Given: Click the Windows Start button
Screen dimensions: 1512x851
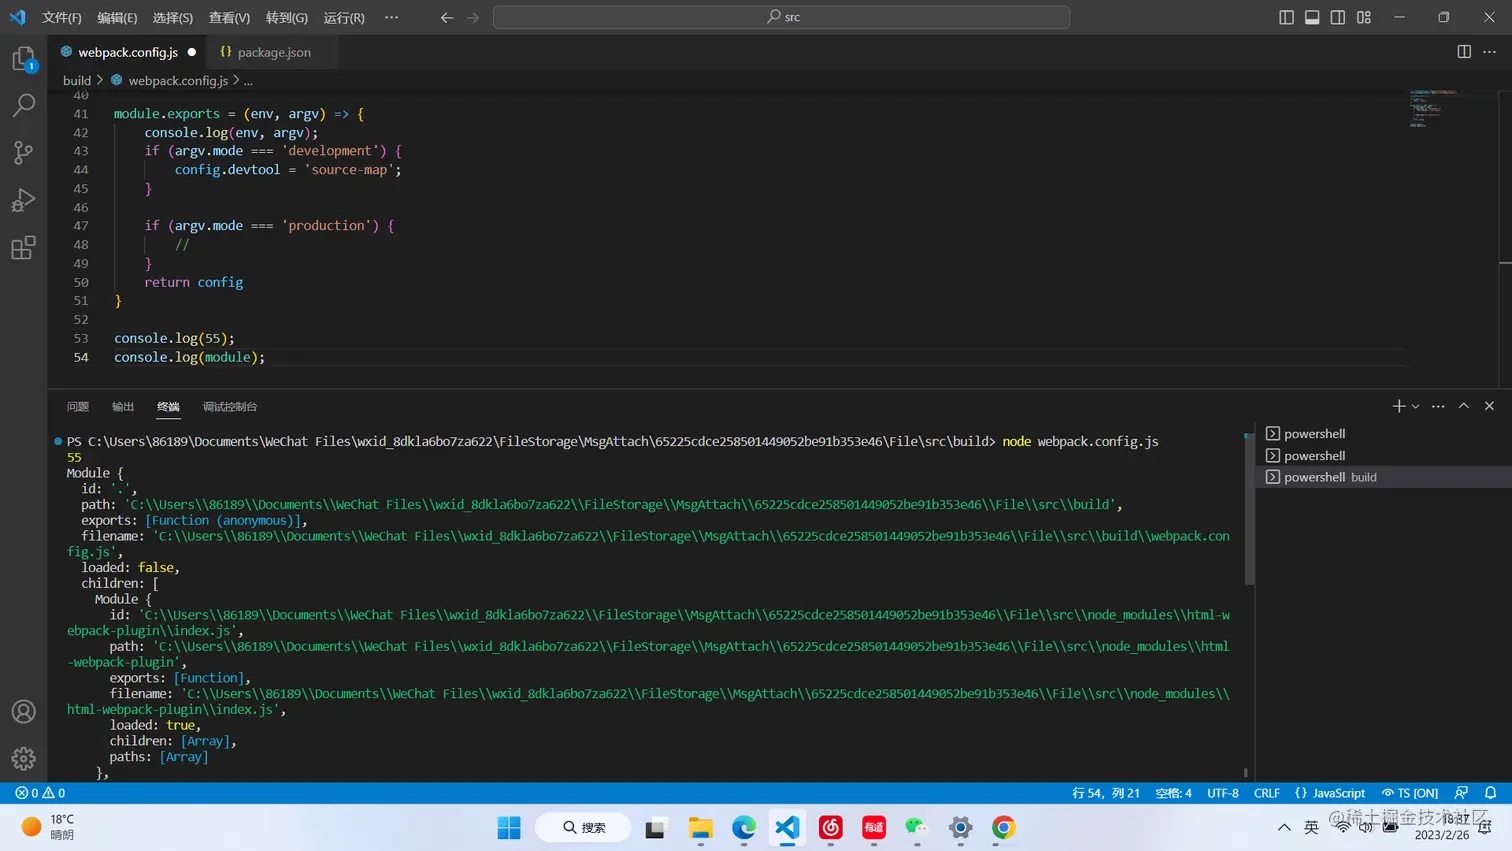Looking at the screenshot, I should click(509, 827).
